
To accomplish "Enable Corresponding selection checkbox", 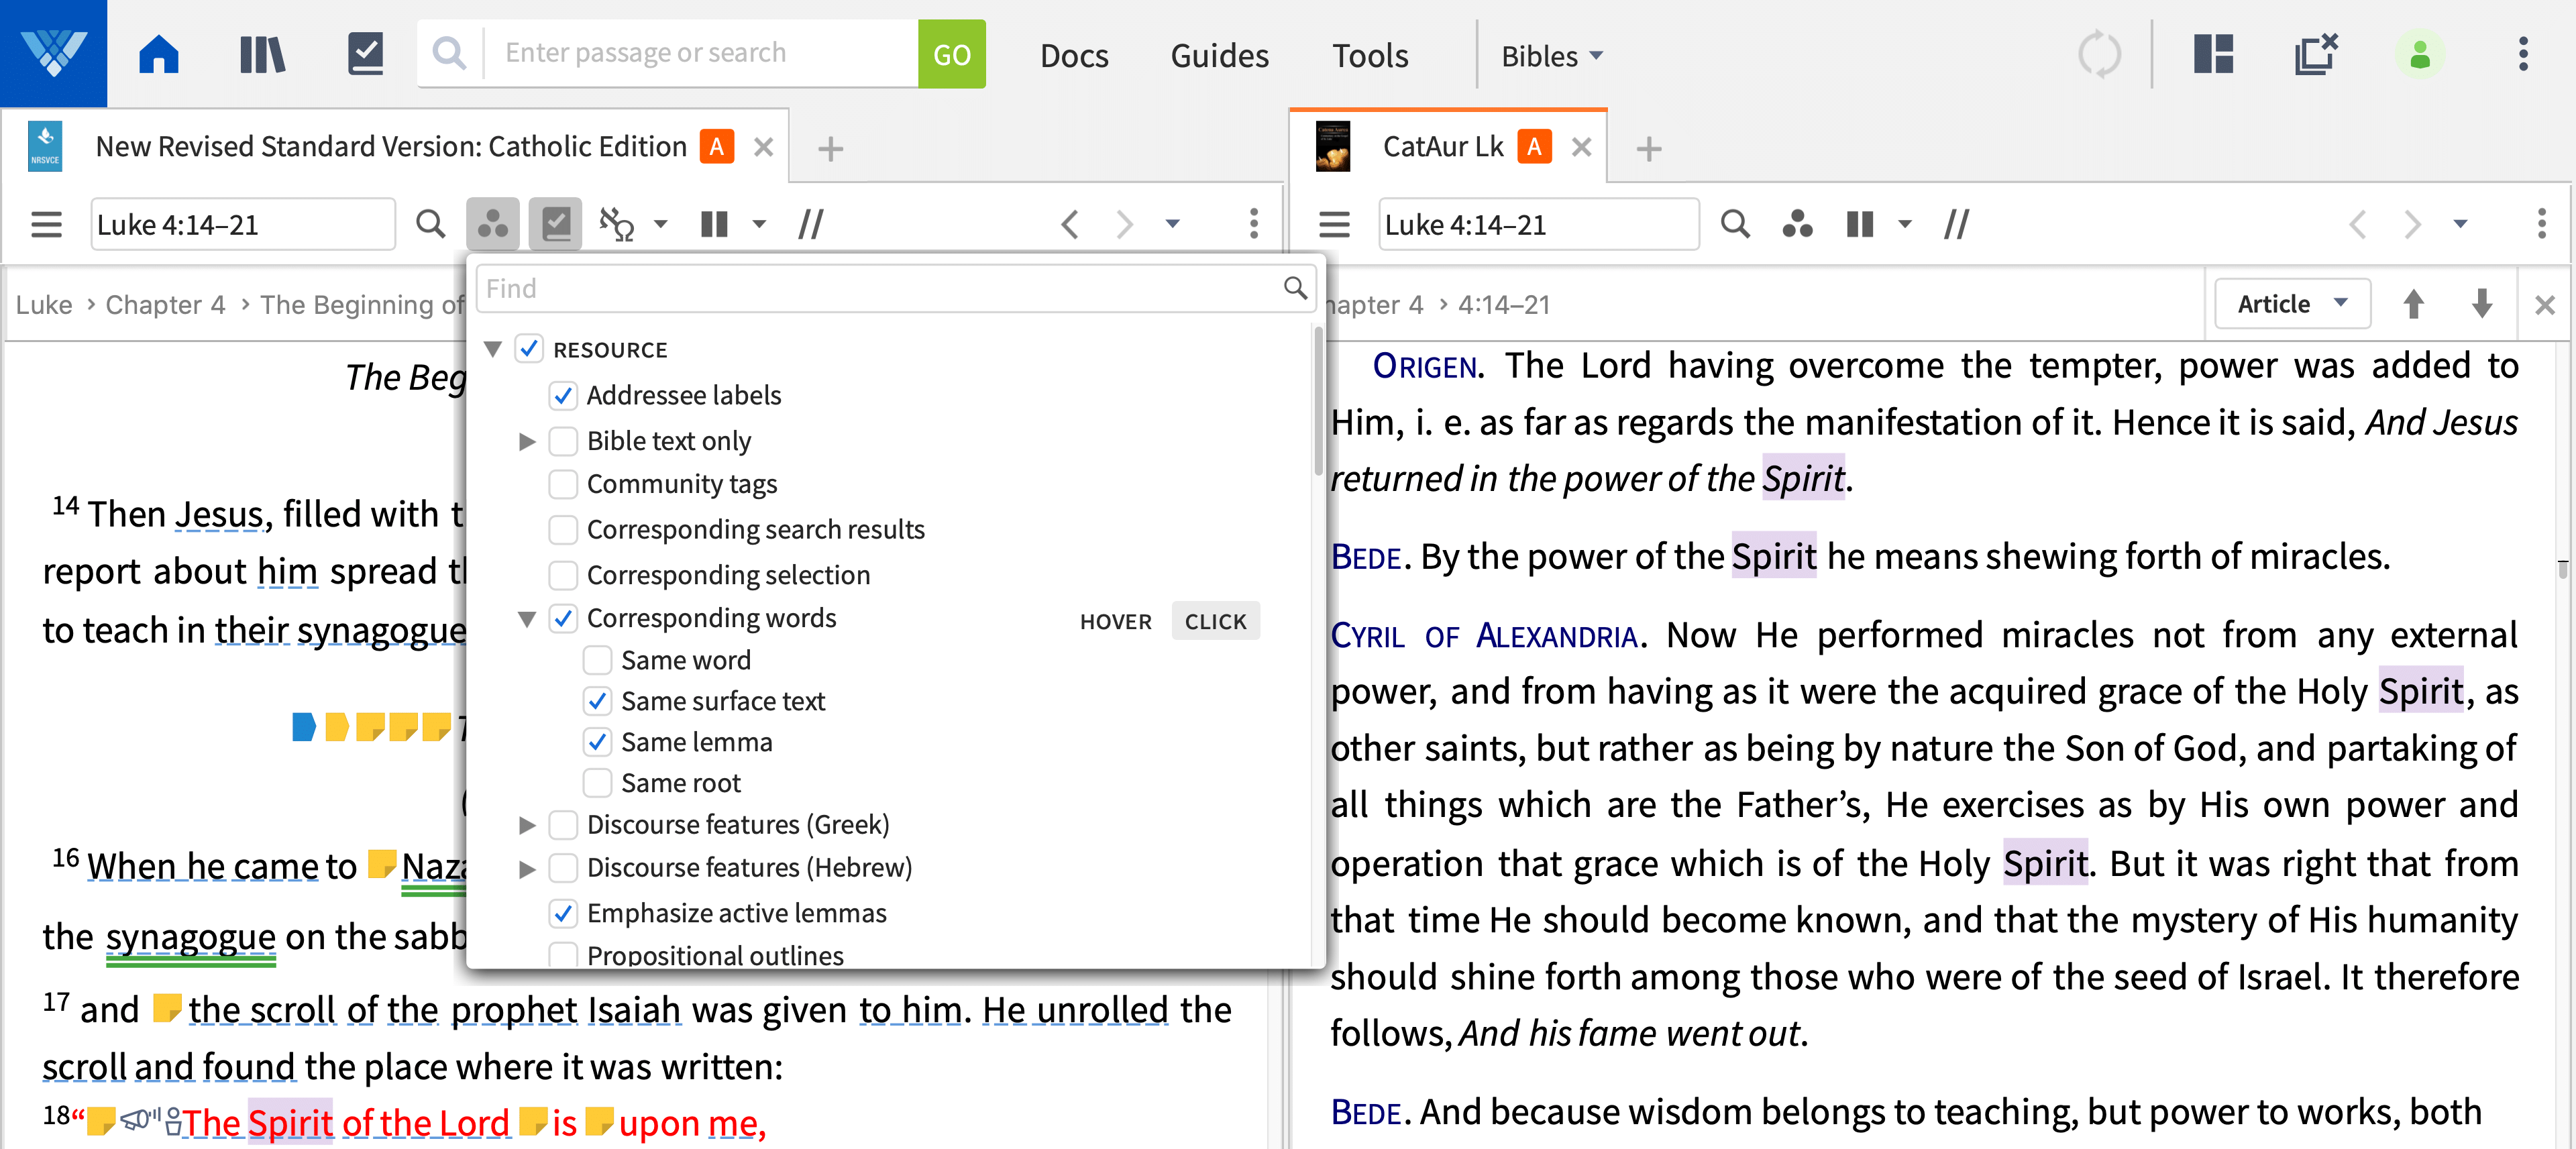I will click(x=563, y=575).
